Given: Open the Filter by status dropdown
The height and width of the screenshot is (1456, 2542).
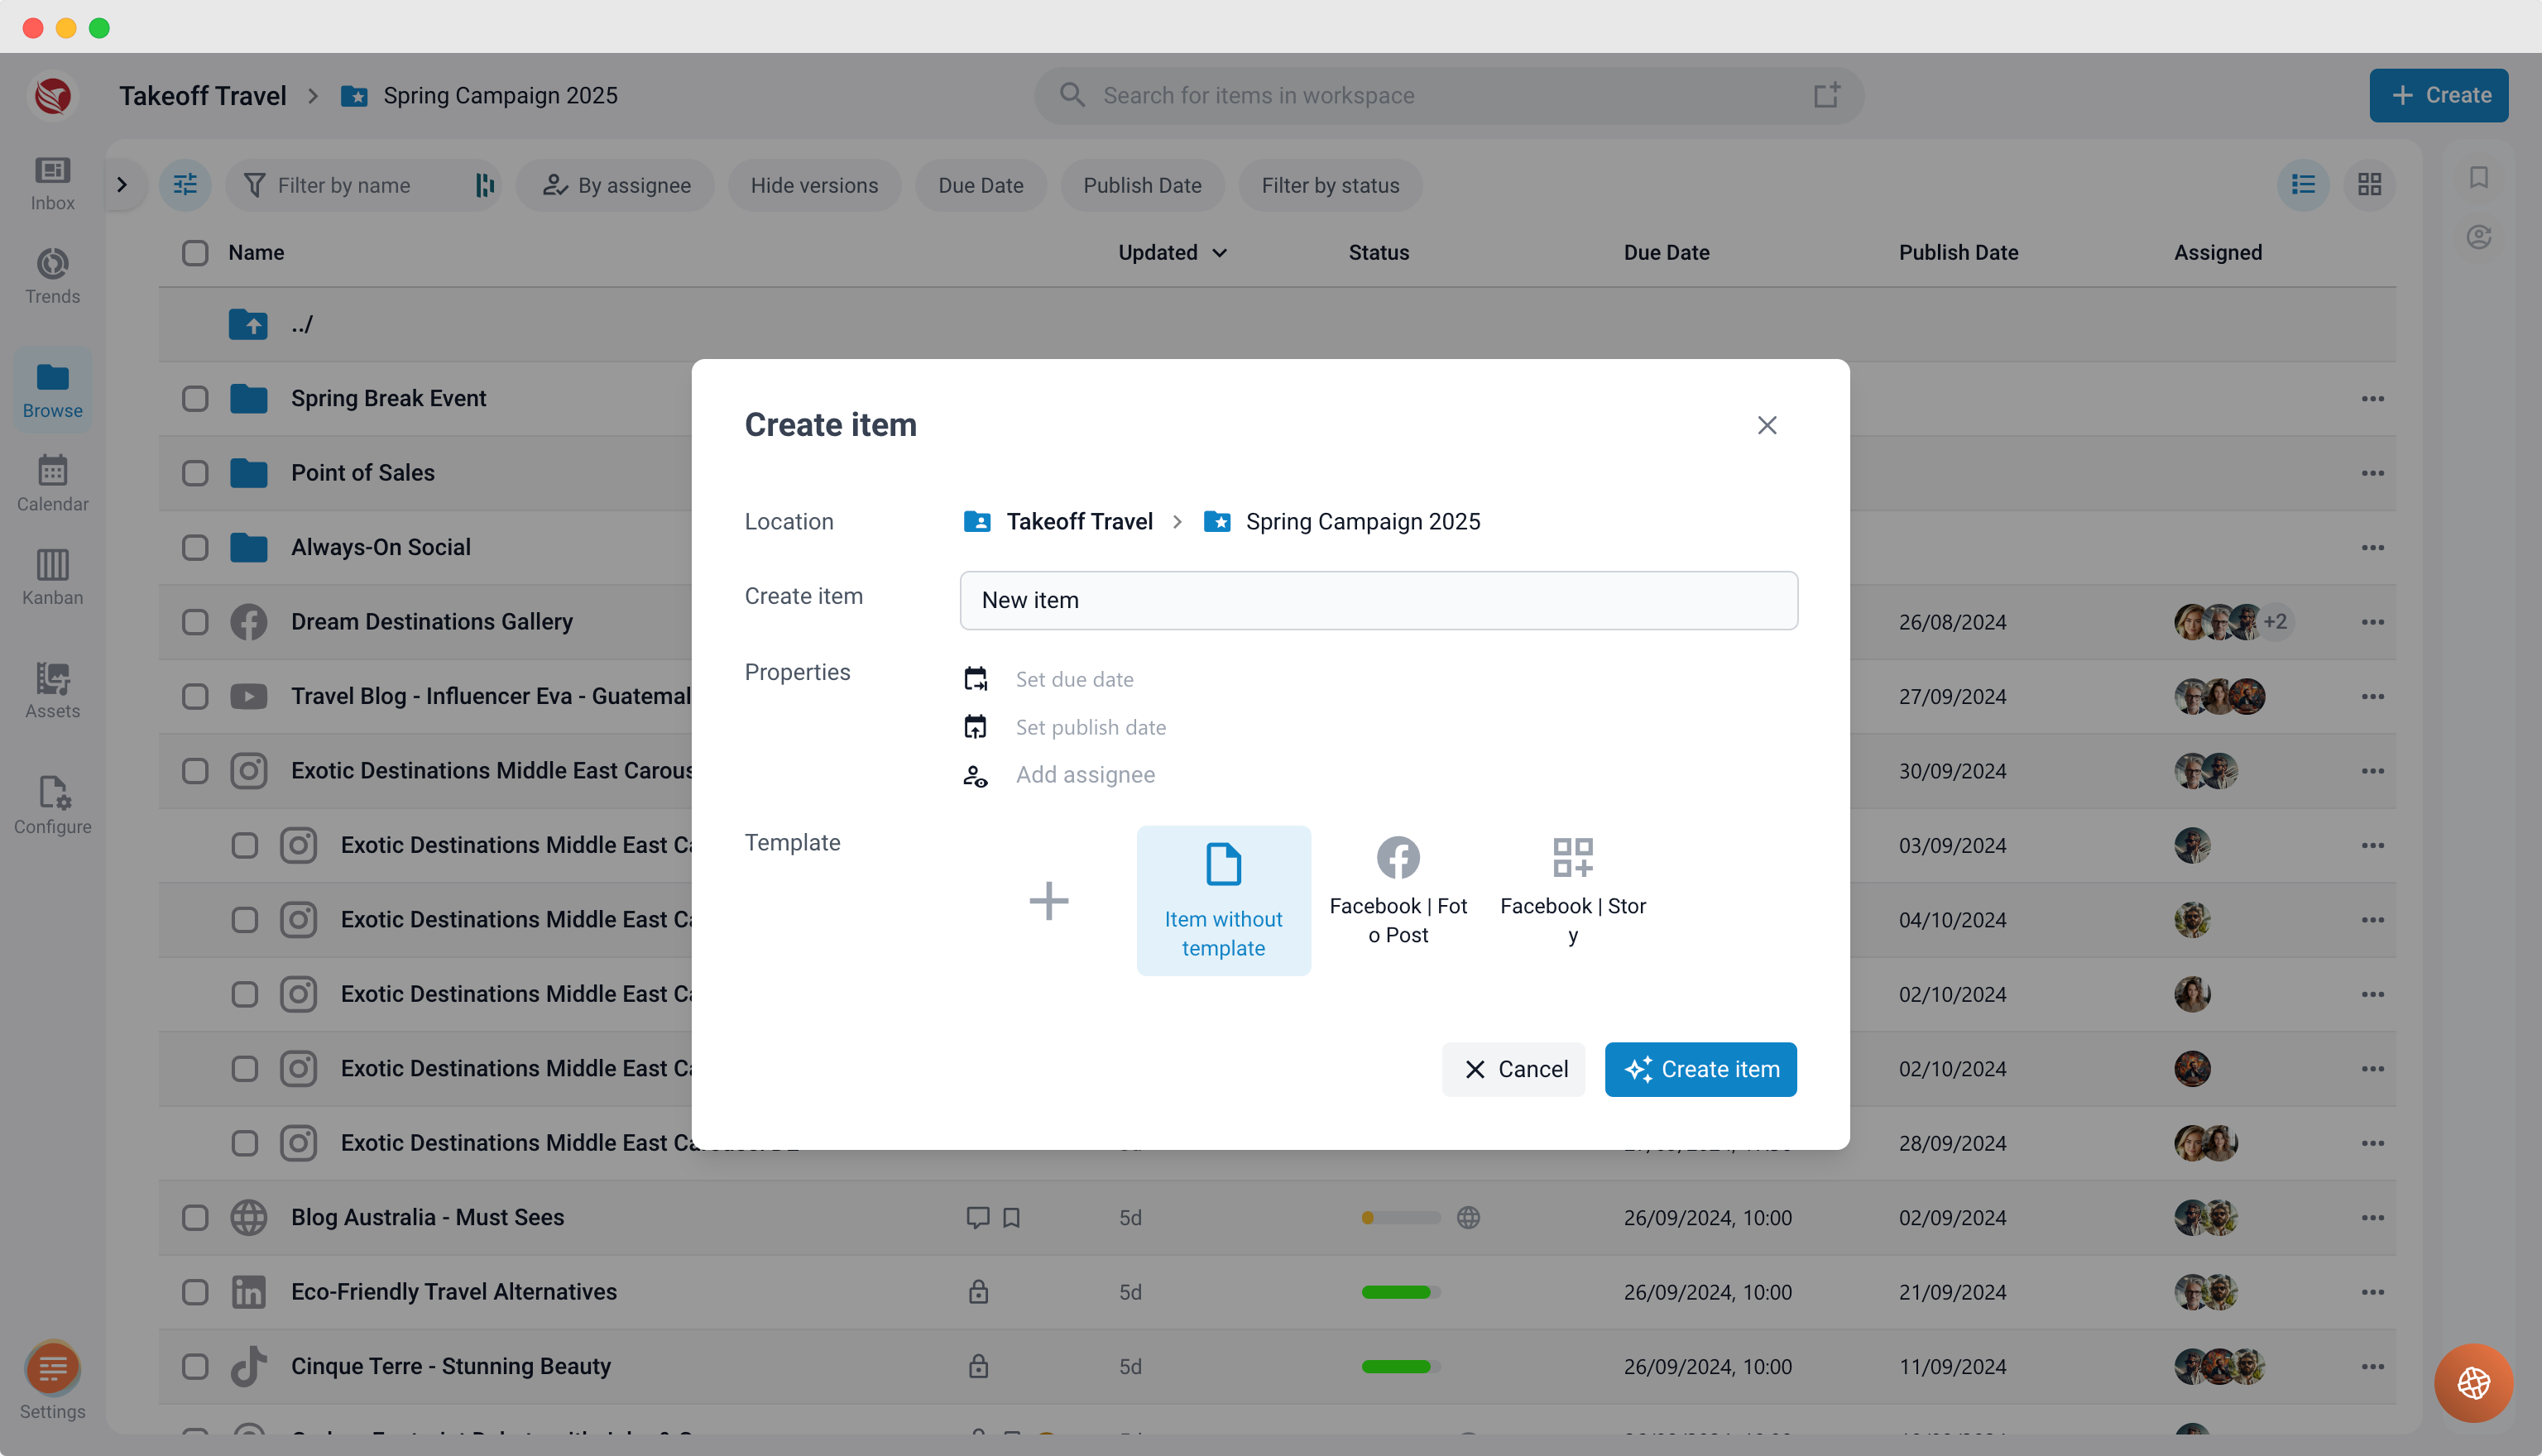Looking at the screenshot, I should click(x=1330, y=185).
